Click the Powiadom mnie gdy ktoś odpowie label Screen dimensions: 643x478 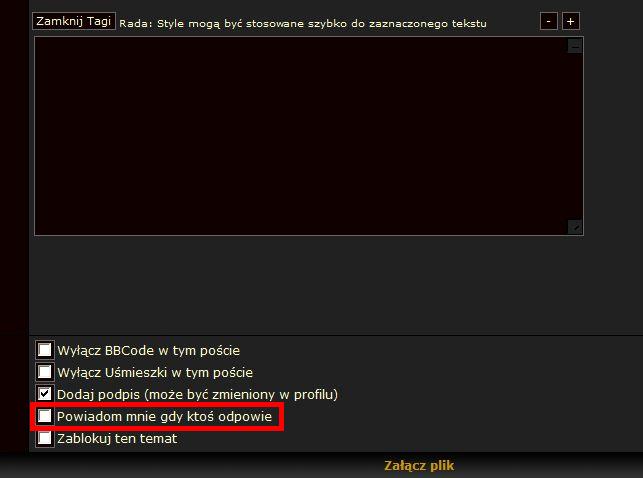tap(164, 417)
